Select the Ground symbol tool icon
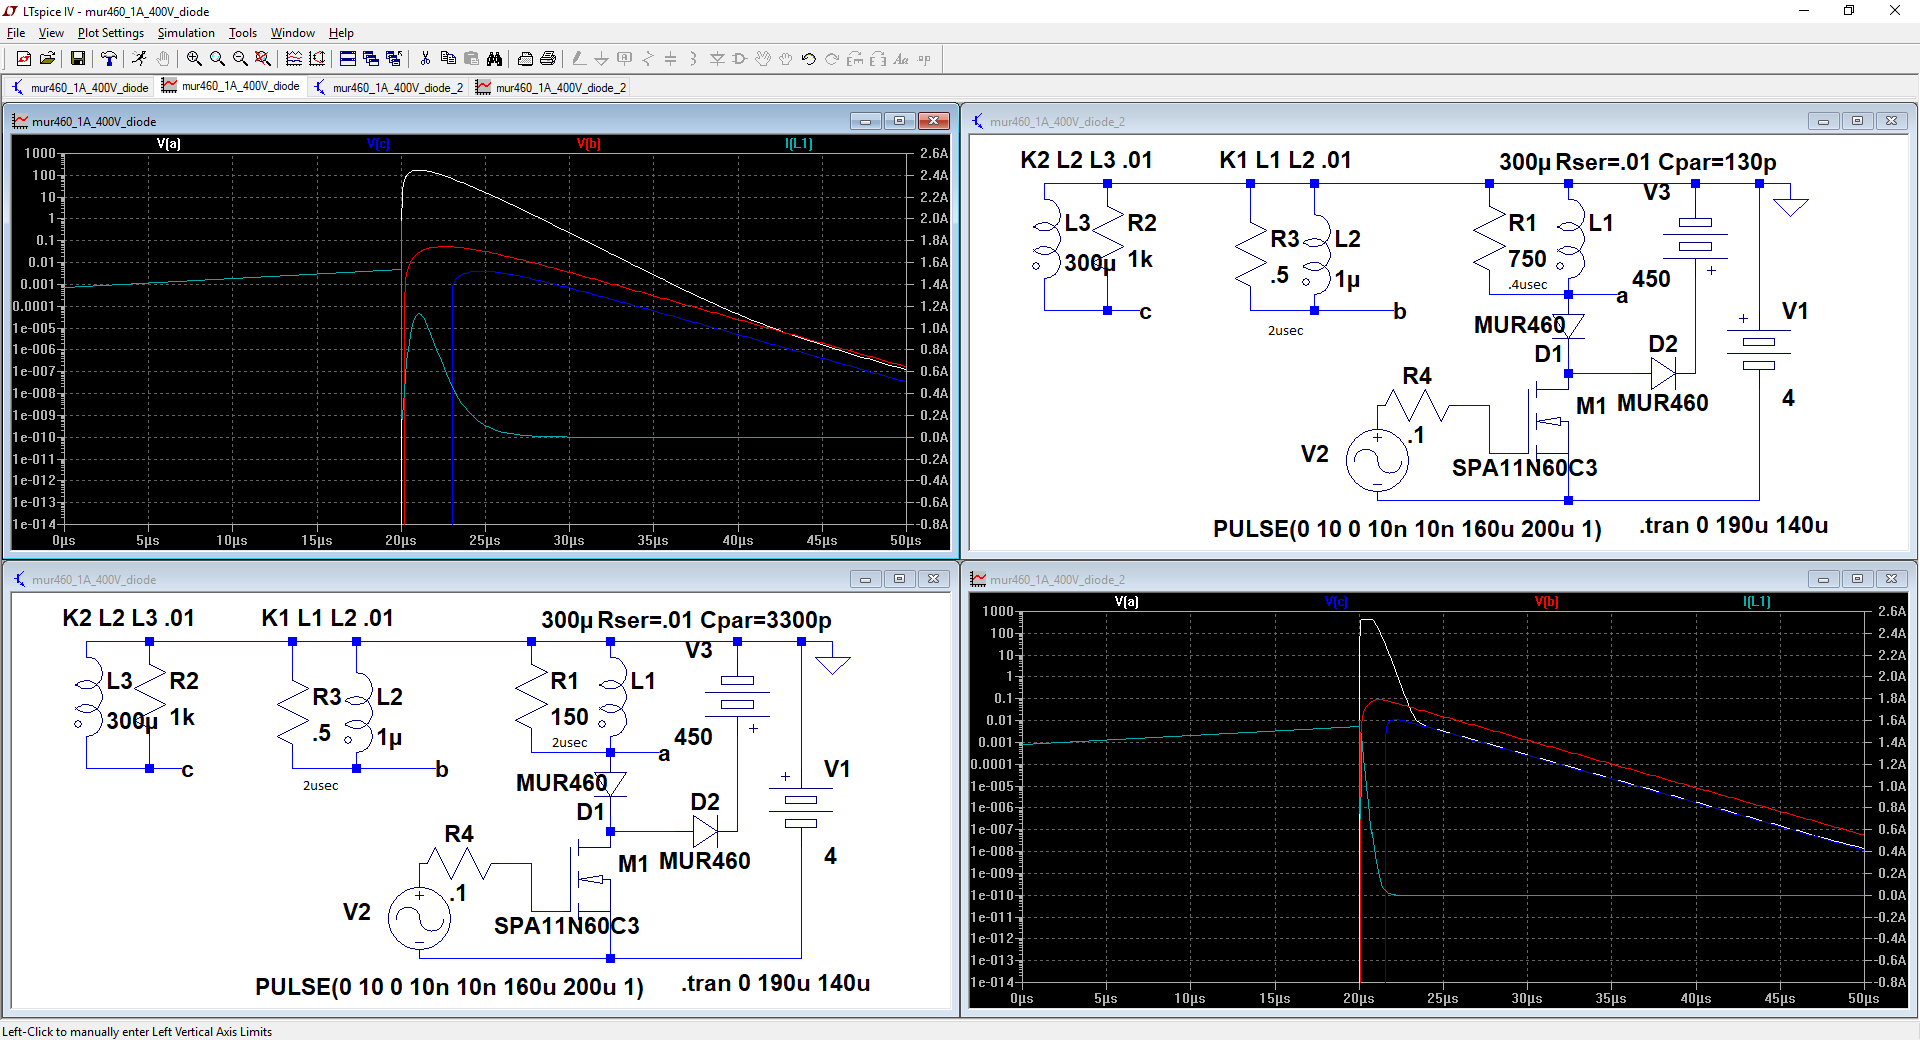 [x=601, y=59]
